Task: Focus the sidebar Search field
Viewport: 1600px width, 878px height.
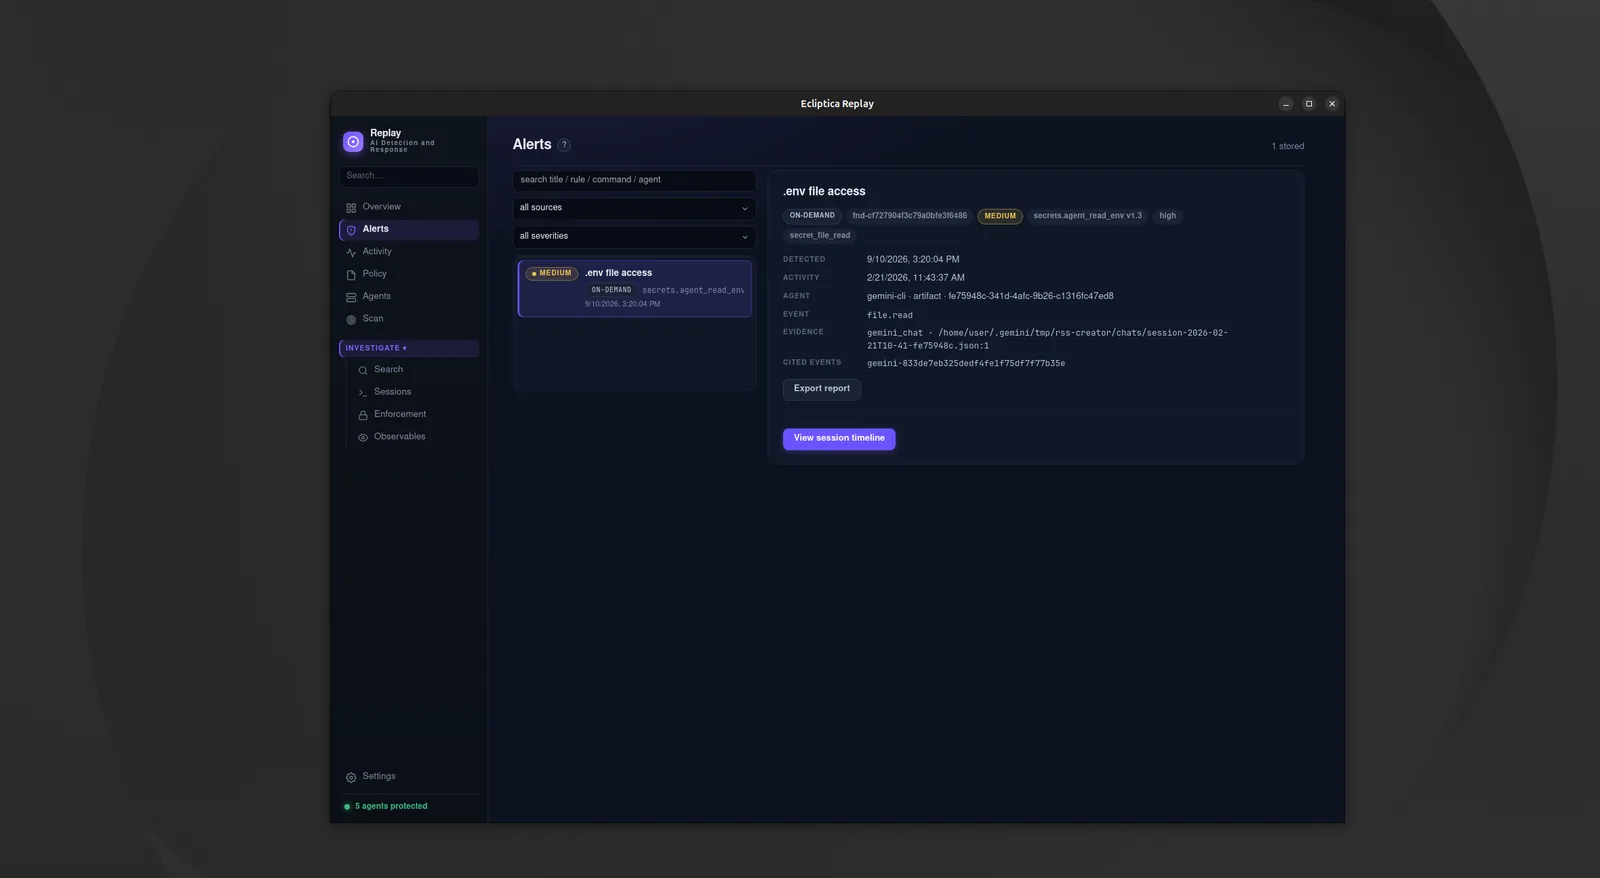Action: [409, 176]
